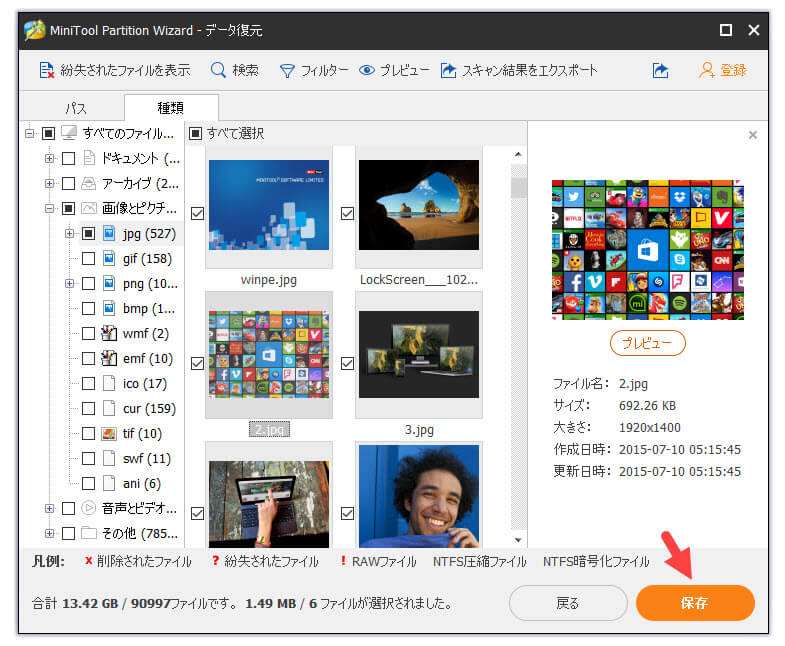Check the tif (10) checkbox
The height and width of the screenshot is (646, 785).
(x=88, y=433)
